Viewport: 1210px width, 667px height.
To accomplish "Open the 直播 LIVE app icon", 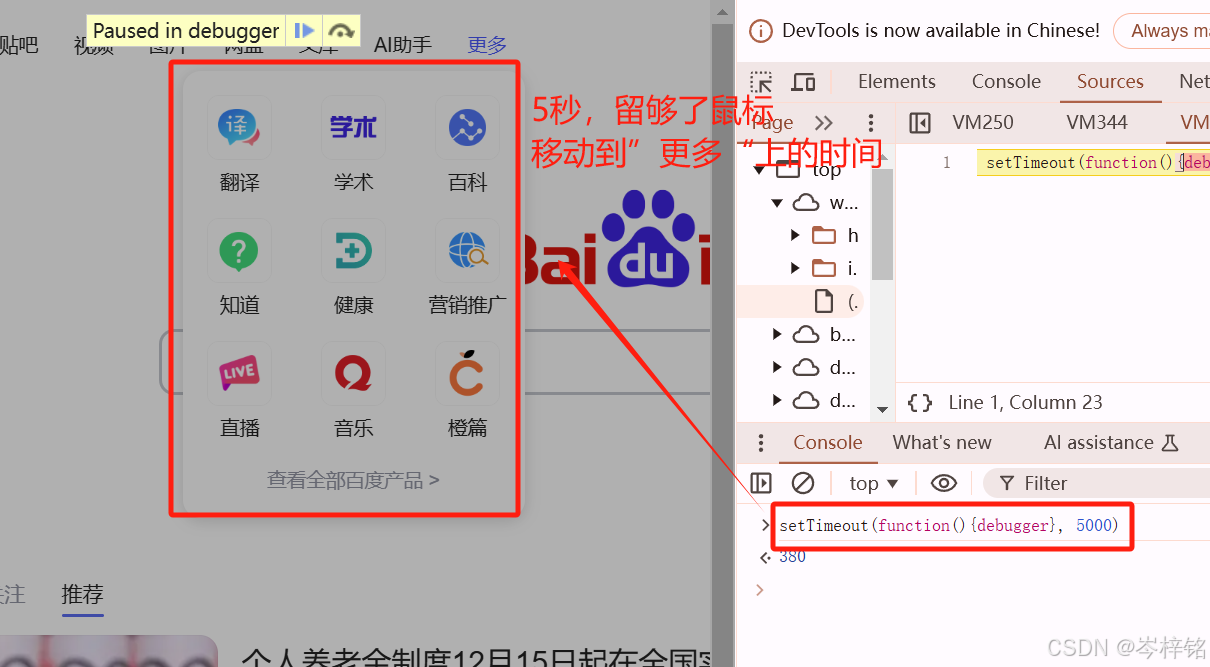I will (x=239, y=373).
